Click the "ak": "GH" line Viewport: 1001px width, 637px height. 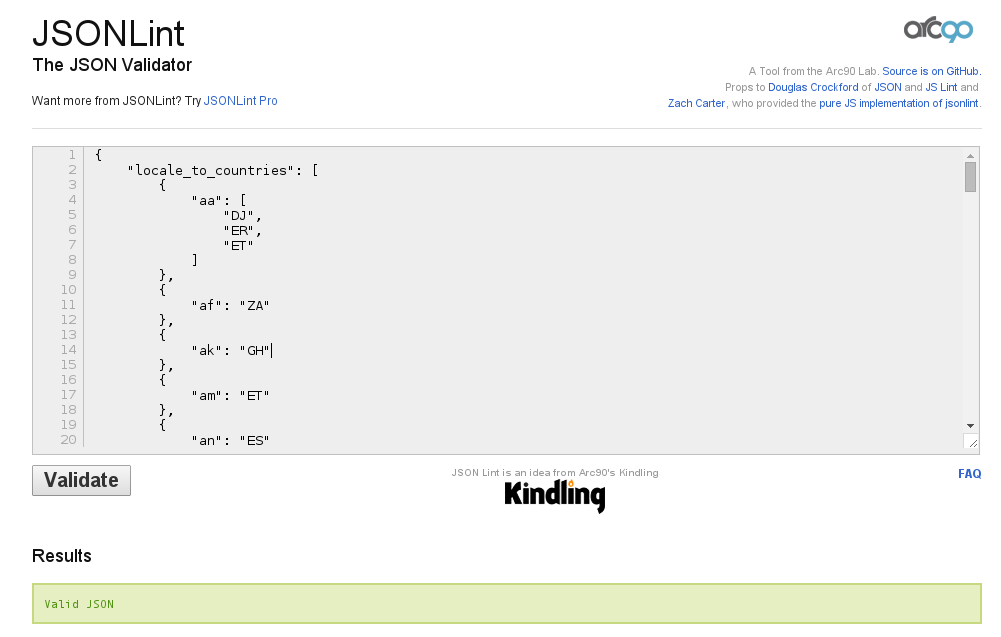230,350
